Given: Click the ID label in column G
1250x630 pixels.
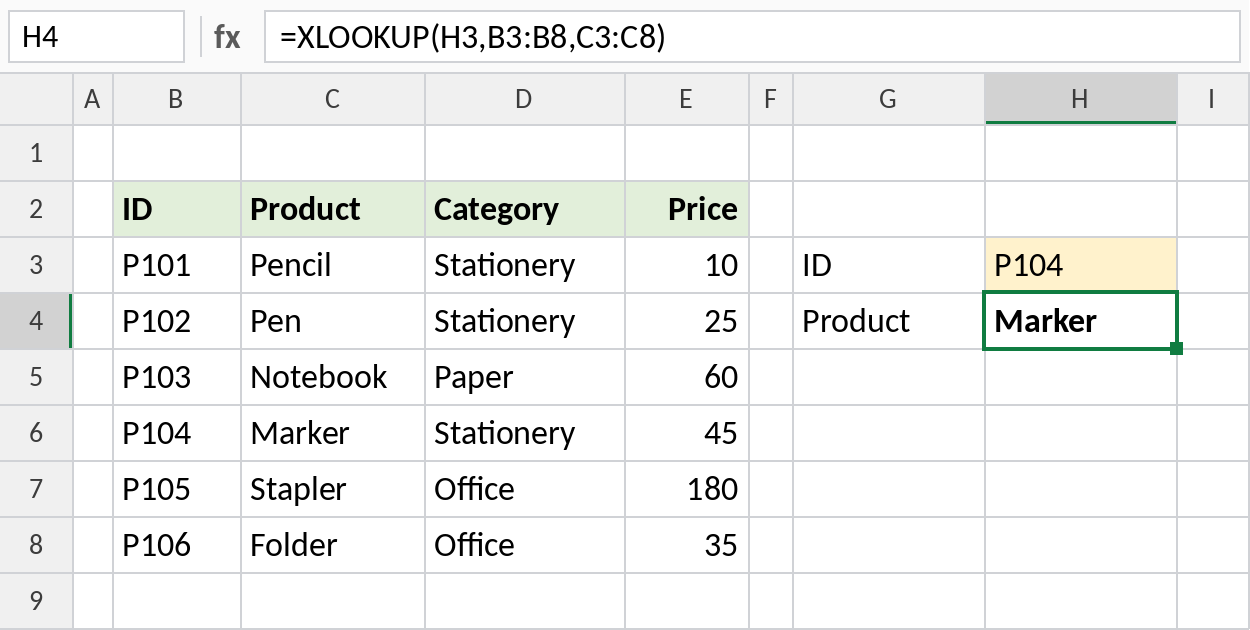Looking at the screenshot, I should [888, 265].
